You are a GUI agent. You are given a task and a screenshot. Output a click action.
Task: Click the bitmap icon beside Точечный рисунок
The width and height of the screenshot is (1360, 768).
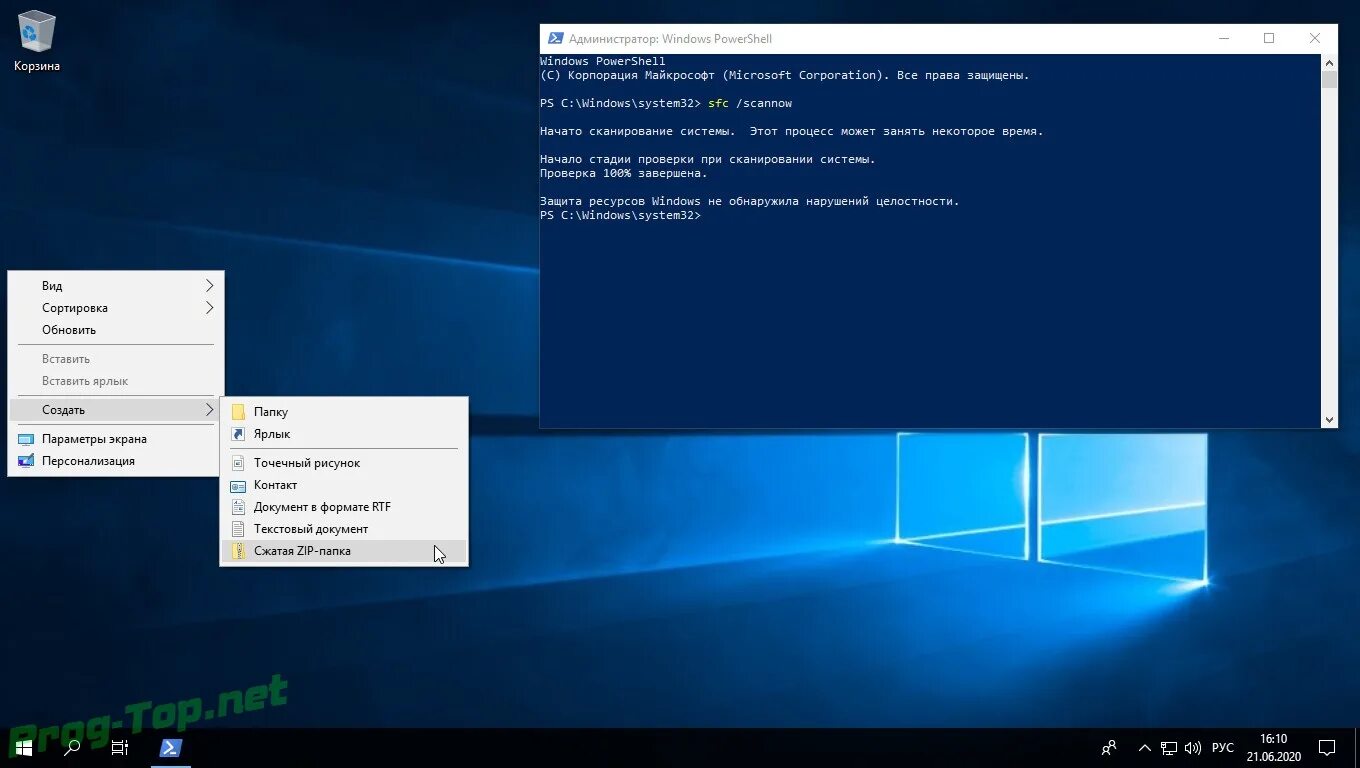click(x=238, y=463)
